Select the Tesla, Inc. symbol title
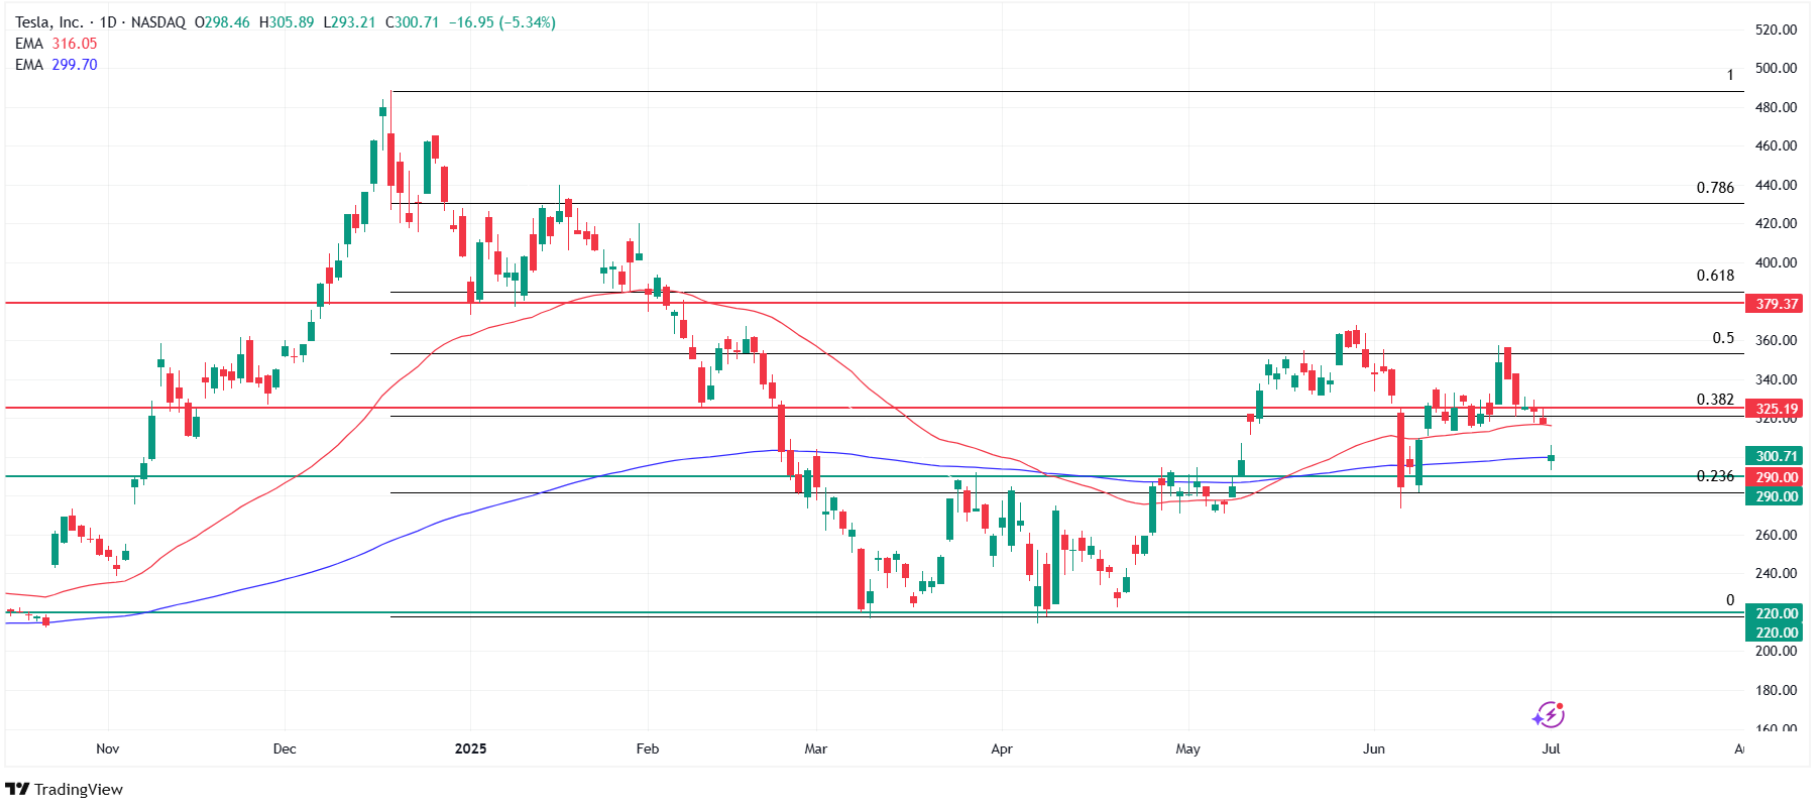This screenshot has height=806, width=1818. coord(49,22)
